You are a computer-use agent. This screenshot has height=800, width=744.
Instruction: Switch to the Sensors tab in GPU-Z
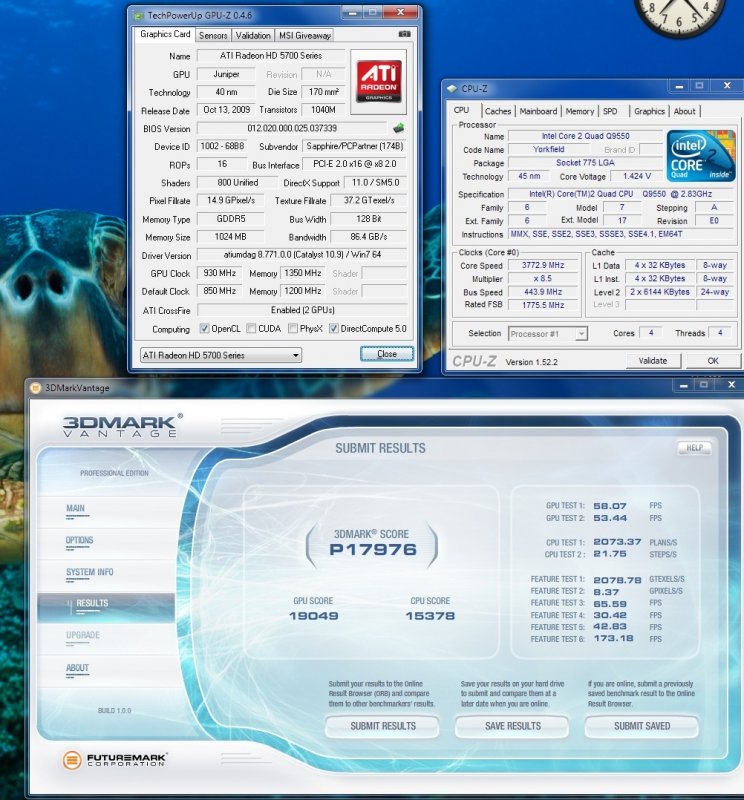point(213,35)
